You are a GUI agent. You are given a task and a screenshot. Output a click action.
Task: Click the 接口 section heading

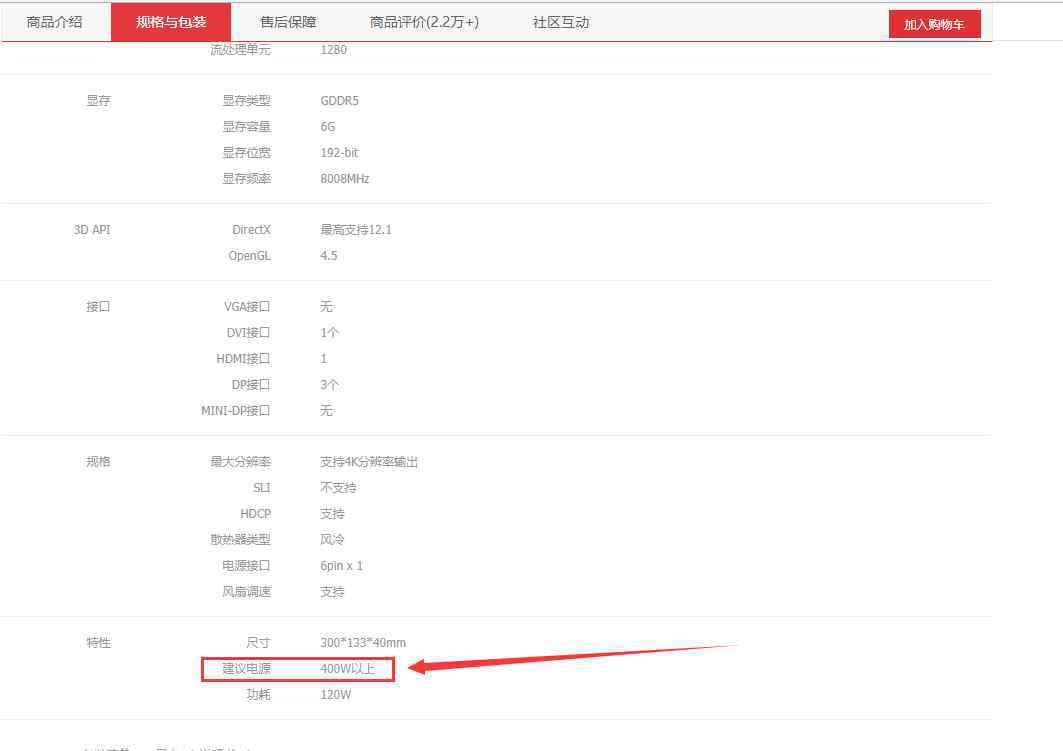[98, 306]
